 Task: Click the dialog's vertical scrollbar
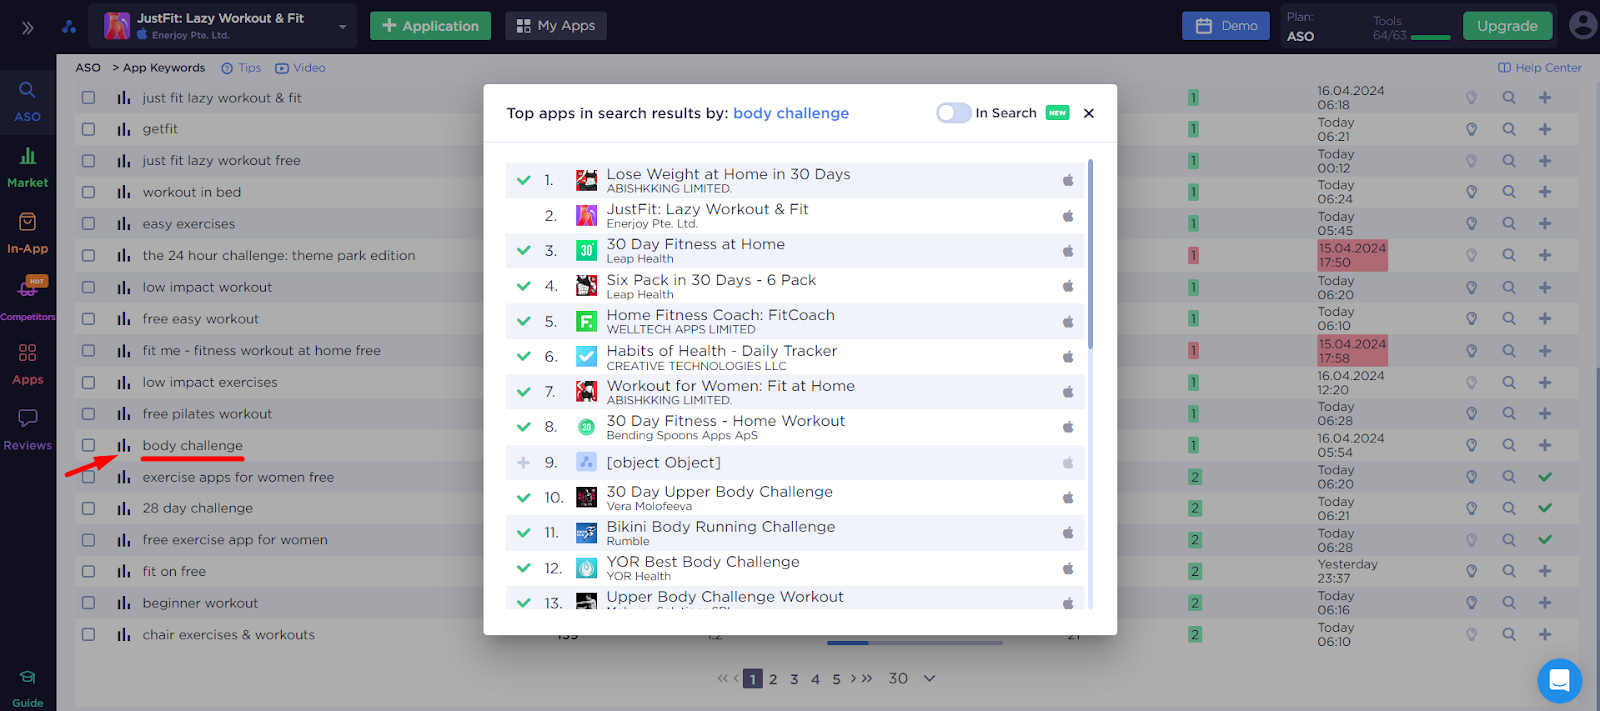click(1090, 254)
